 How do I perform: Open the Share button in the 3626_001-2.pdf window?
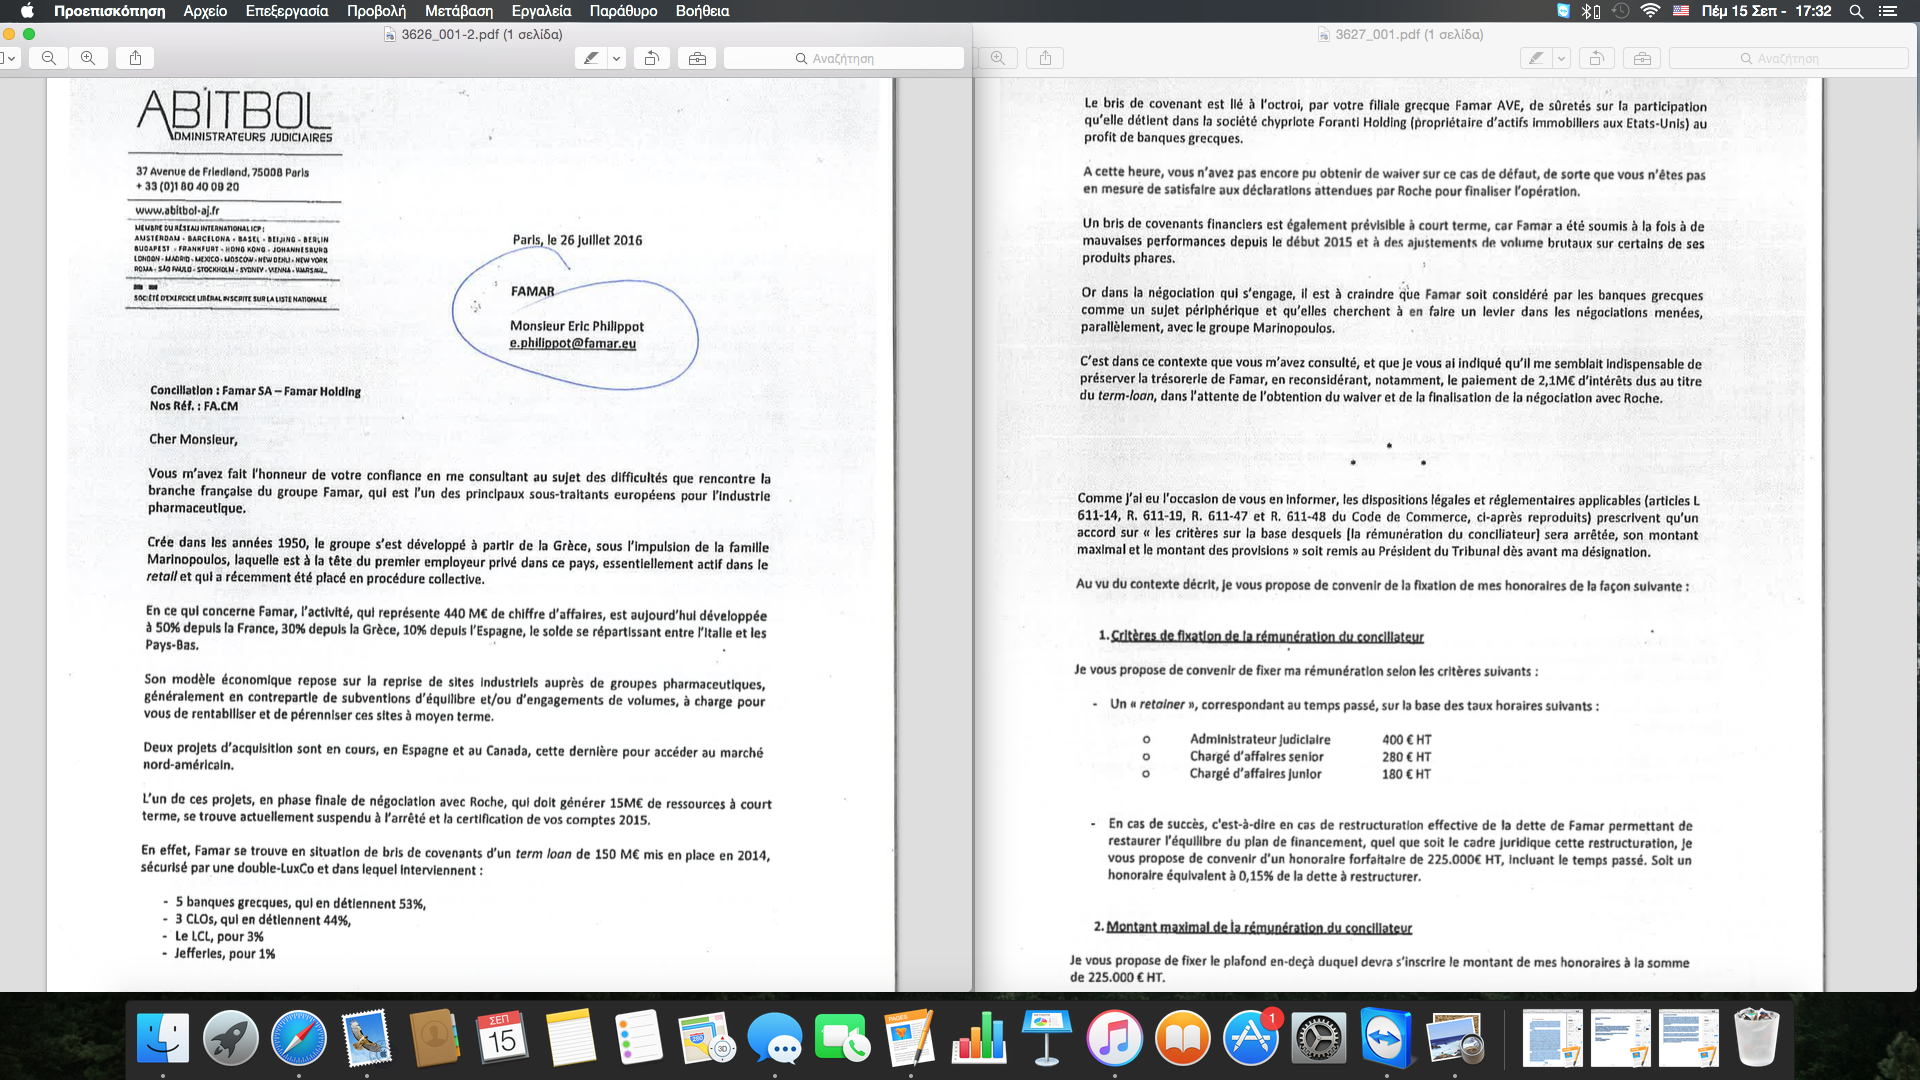(x=135, y=58)
